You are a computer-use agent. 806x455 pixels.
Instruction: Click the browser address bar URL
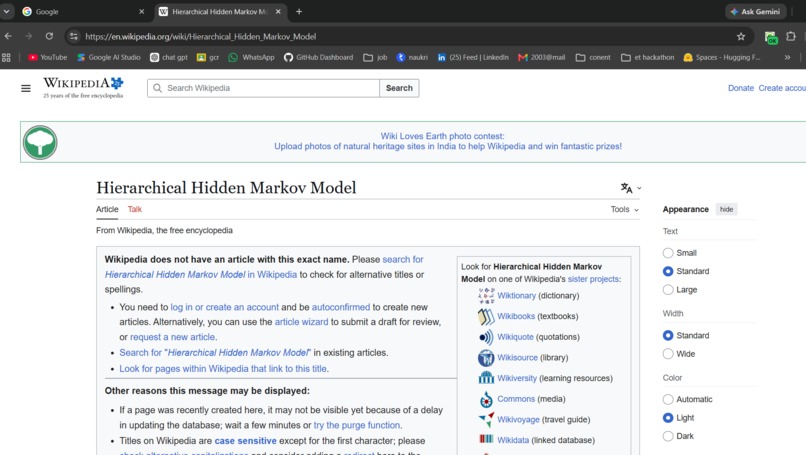(200, 37)
